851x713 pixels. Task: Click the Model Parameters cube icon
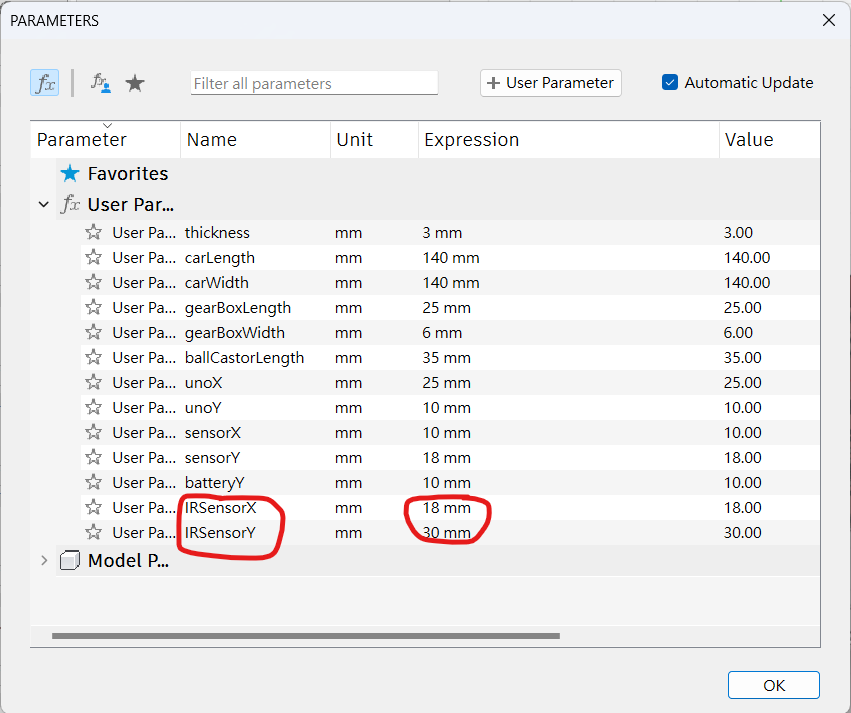[x=70, y=560]
